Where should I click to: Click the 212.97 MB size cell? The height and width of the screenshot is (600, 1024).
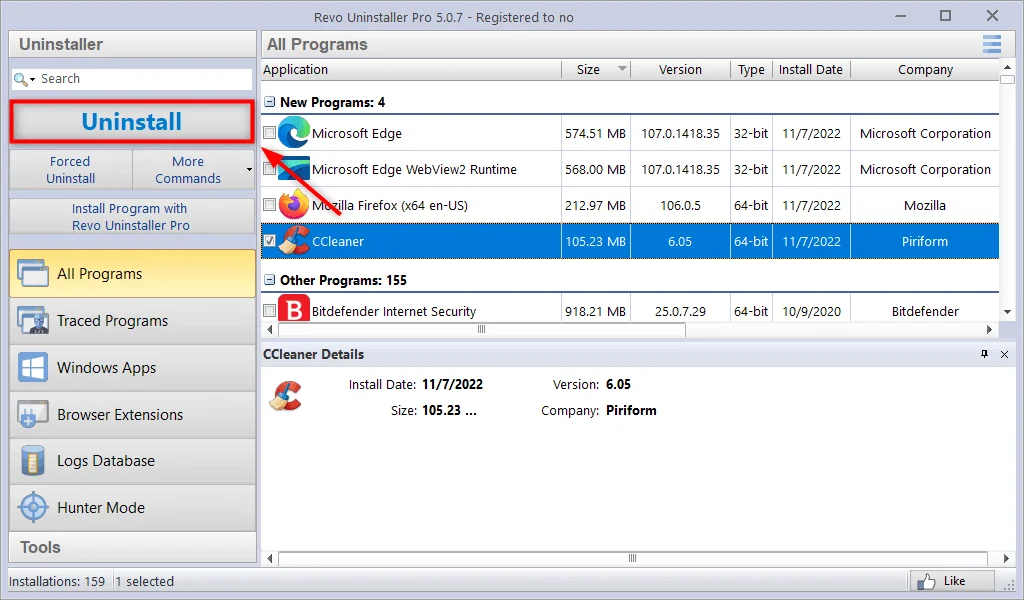(x=596, y=205)
